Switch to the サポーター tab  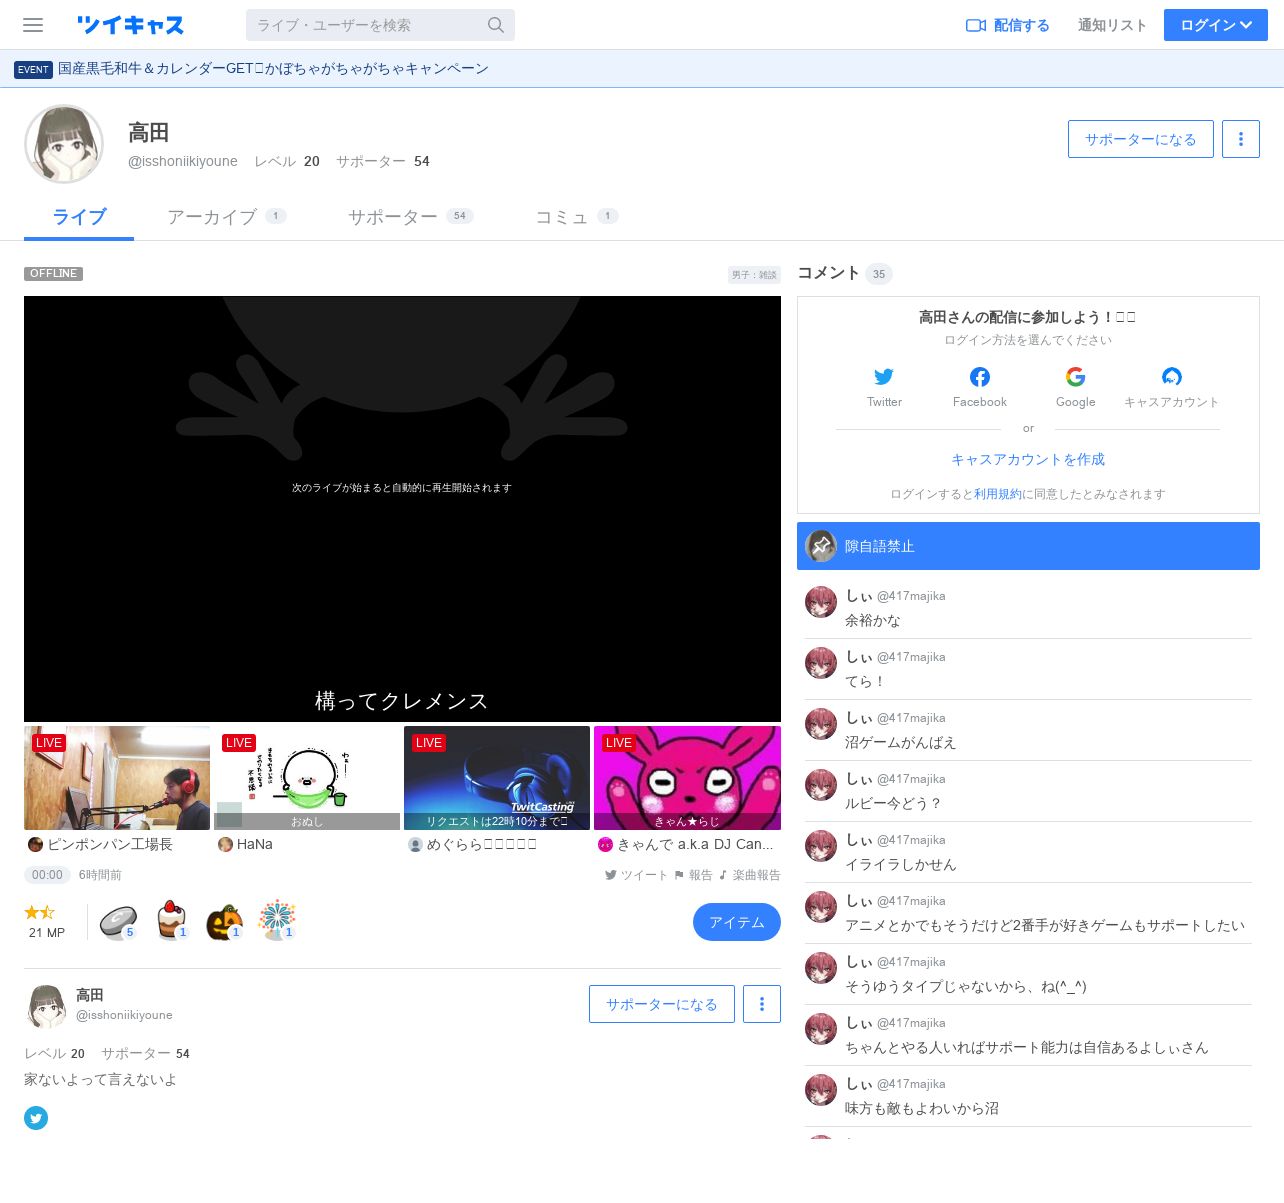pos(393,217)
